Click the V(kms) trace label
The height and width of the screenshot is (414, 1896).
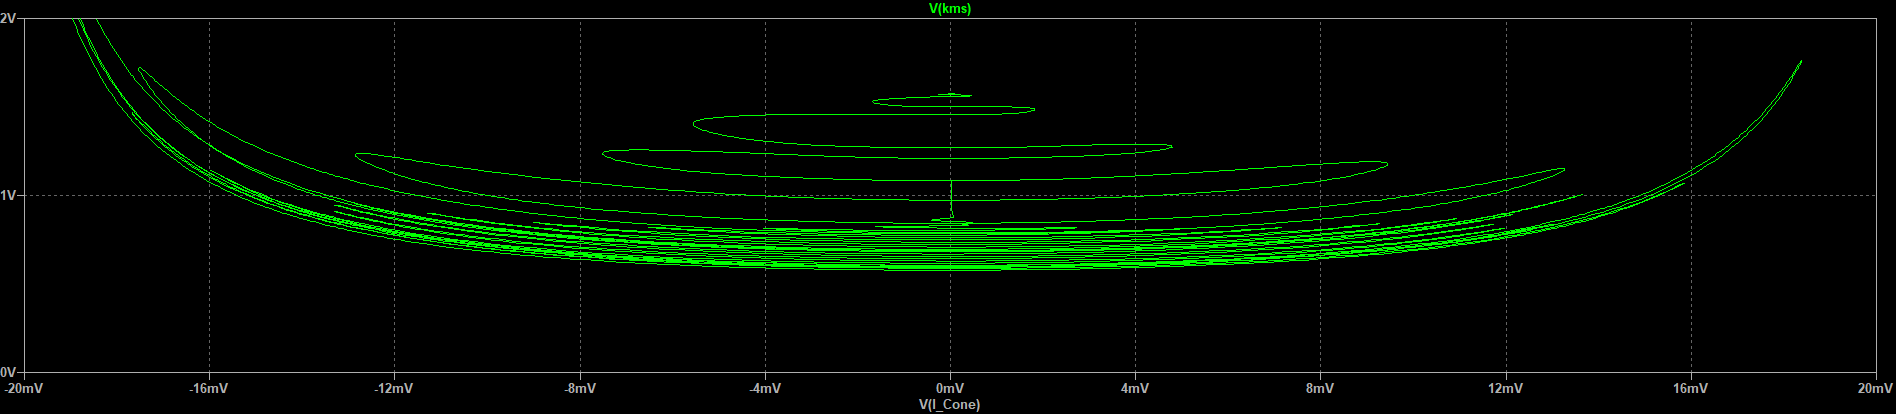(949, 8)
